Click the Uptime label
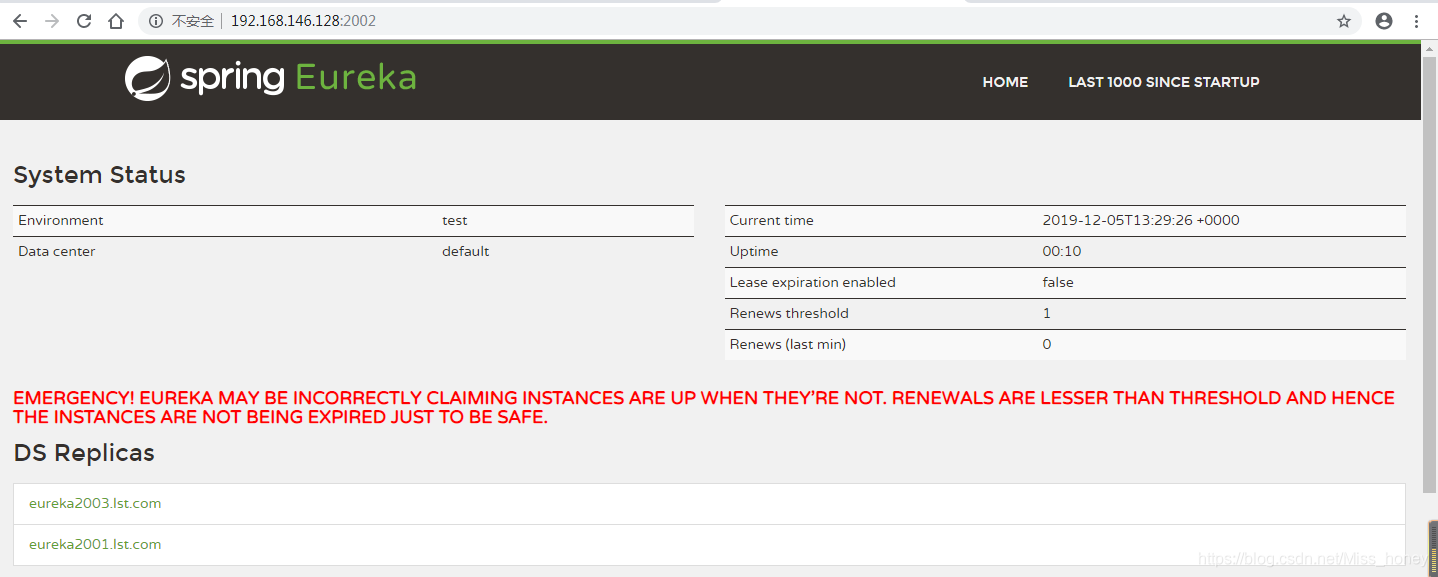 (x=754, y=252)
